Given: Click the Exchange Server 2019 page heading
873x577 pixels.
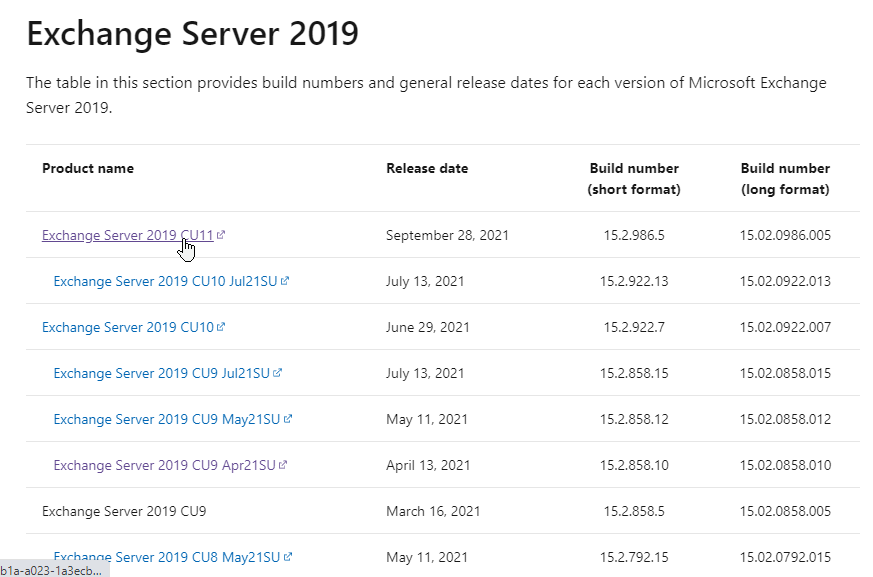Looking at the screenshot, I should (x=193, y=33).
